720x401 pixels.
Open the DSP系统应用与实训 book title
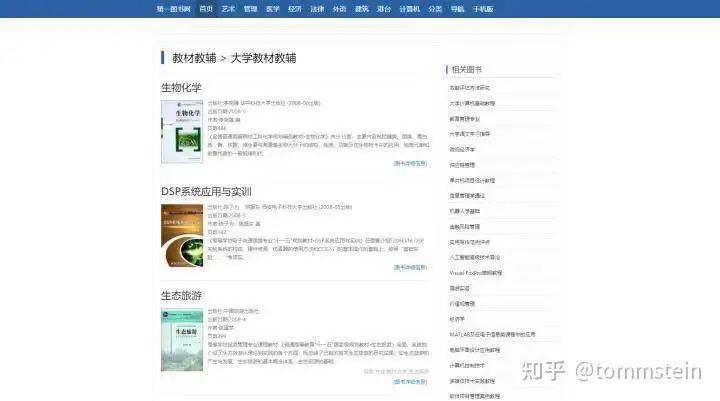(x=206, y=192)
